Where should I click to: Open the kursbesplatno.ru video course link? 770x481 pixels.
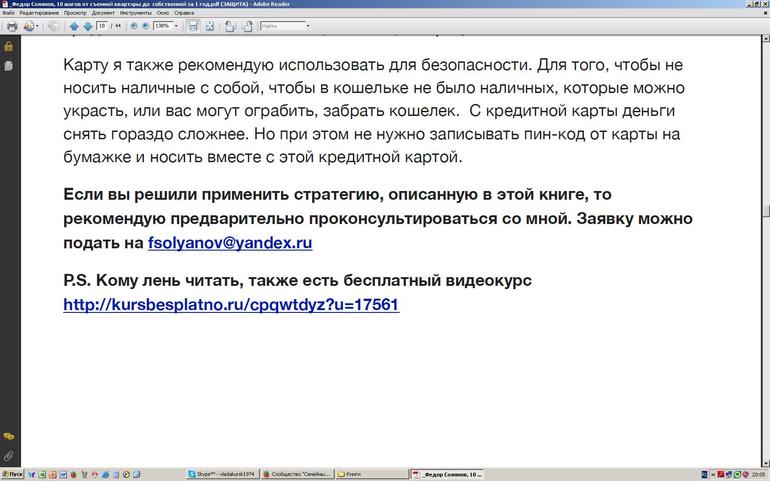(x=231, y=305)
